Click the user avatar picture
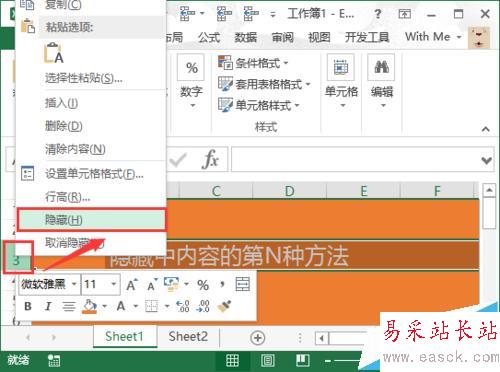Viewport: 500px width, 372px height. (479, 38)
